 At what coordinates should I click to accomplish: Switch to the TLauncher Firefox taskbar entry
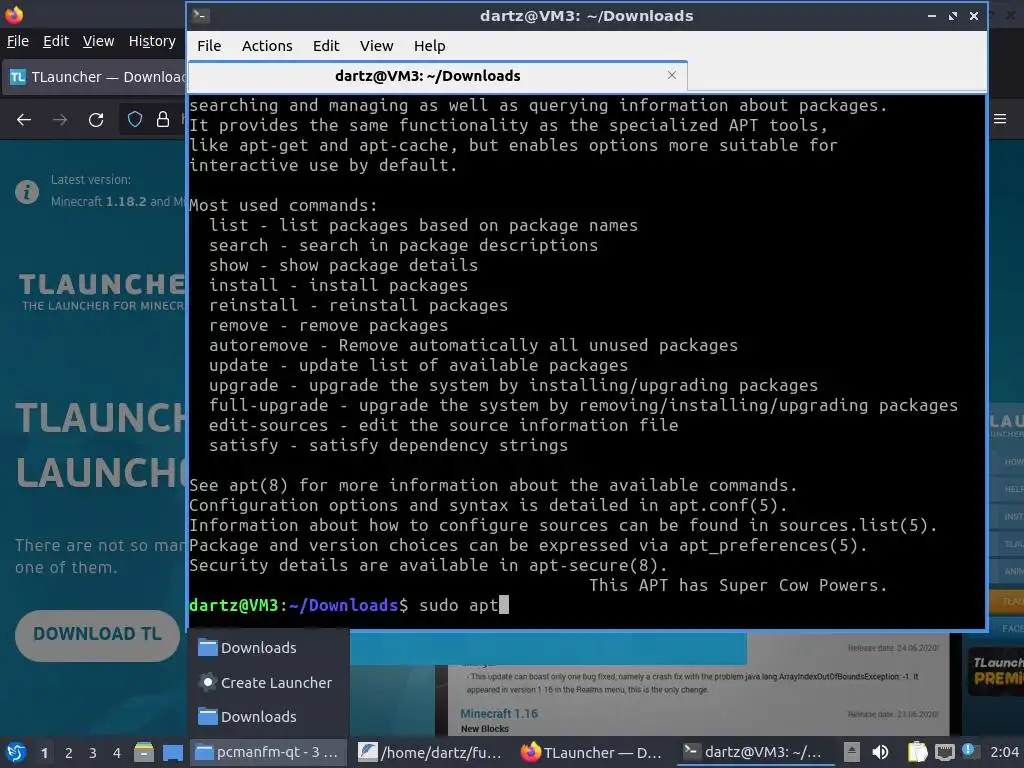593,752
